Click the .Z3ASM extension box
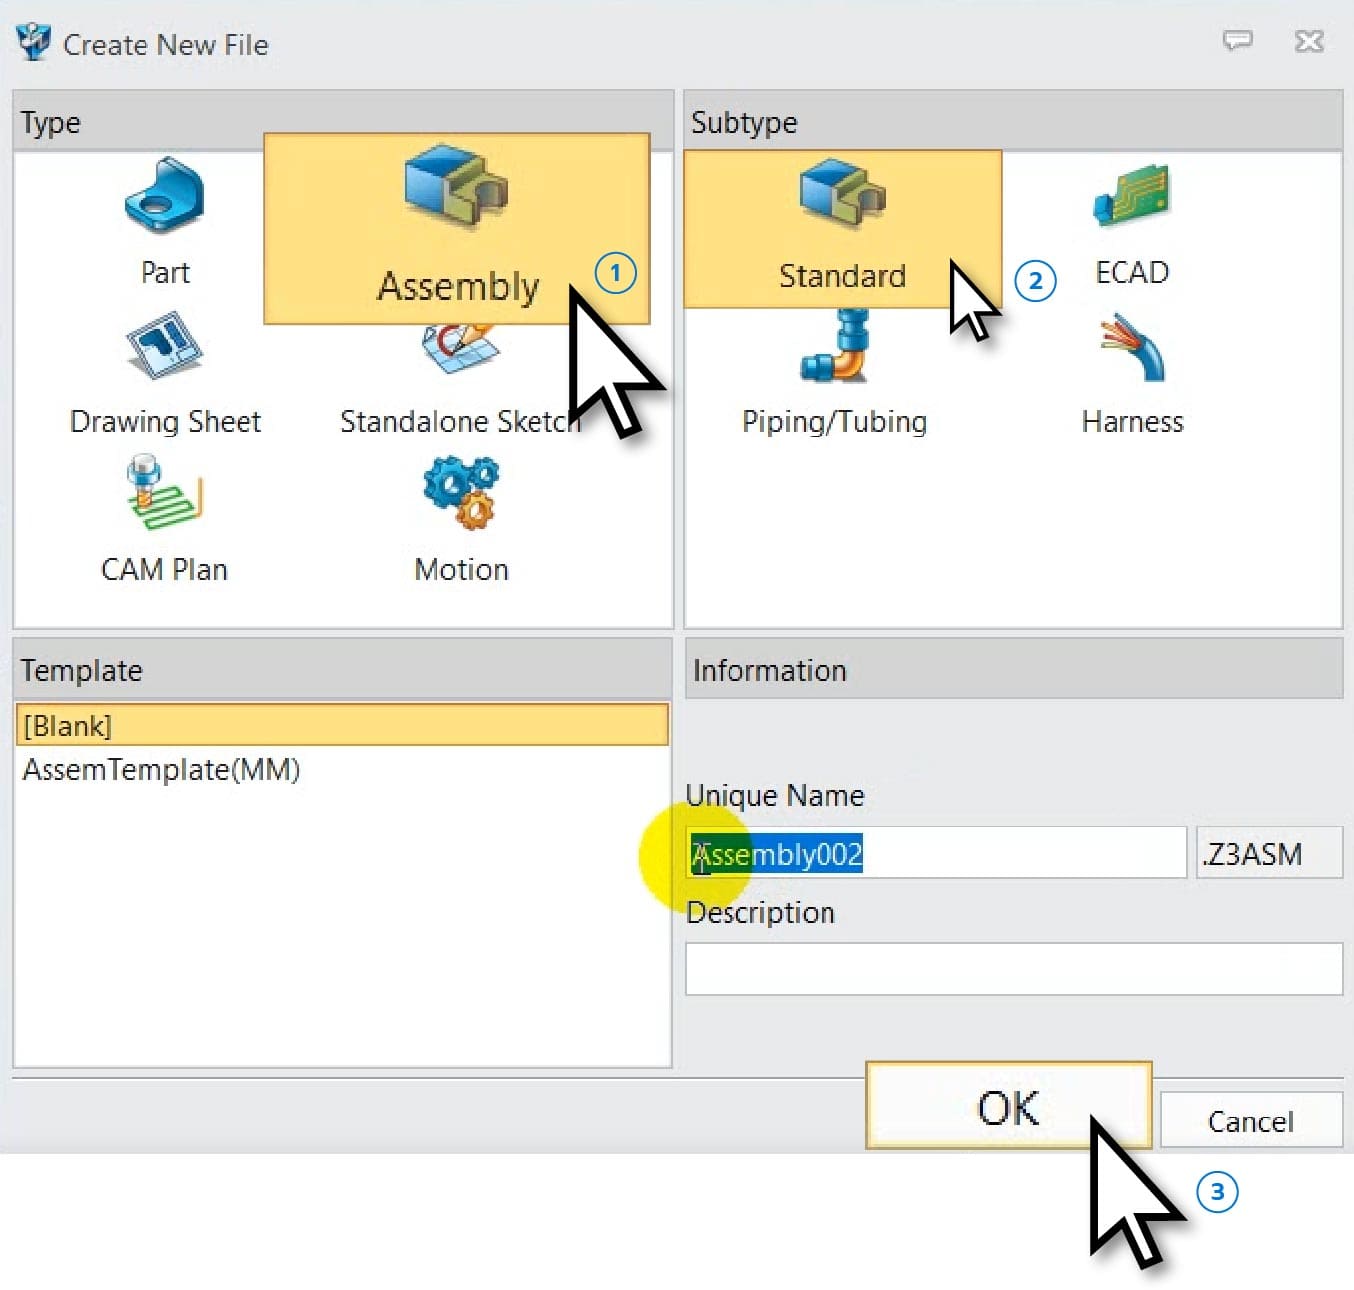The width and height of the screenshot is (1354, 1290). (1268, 854)
